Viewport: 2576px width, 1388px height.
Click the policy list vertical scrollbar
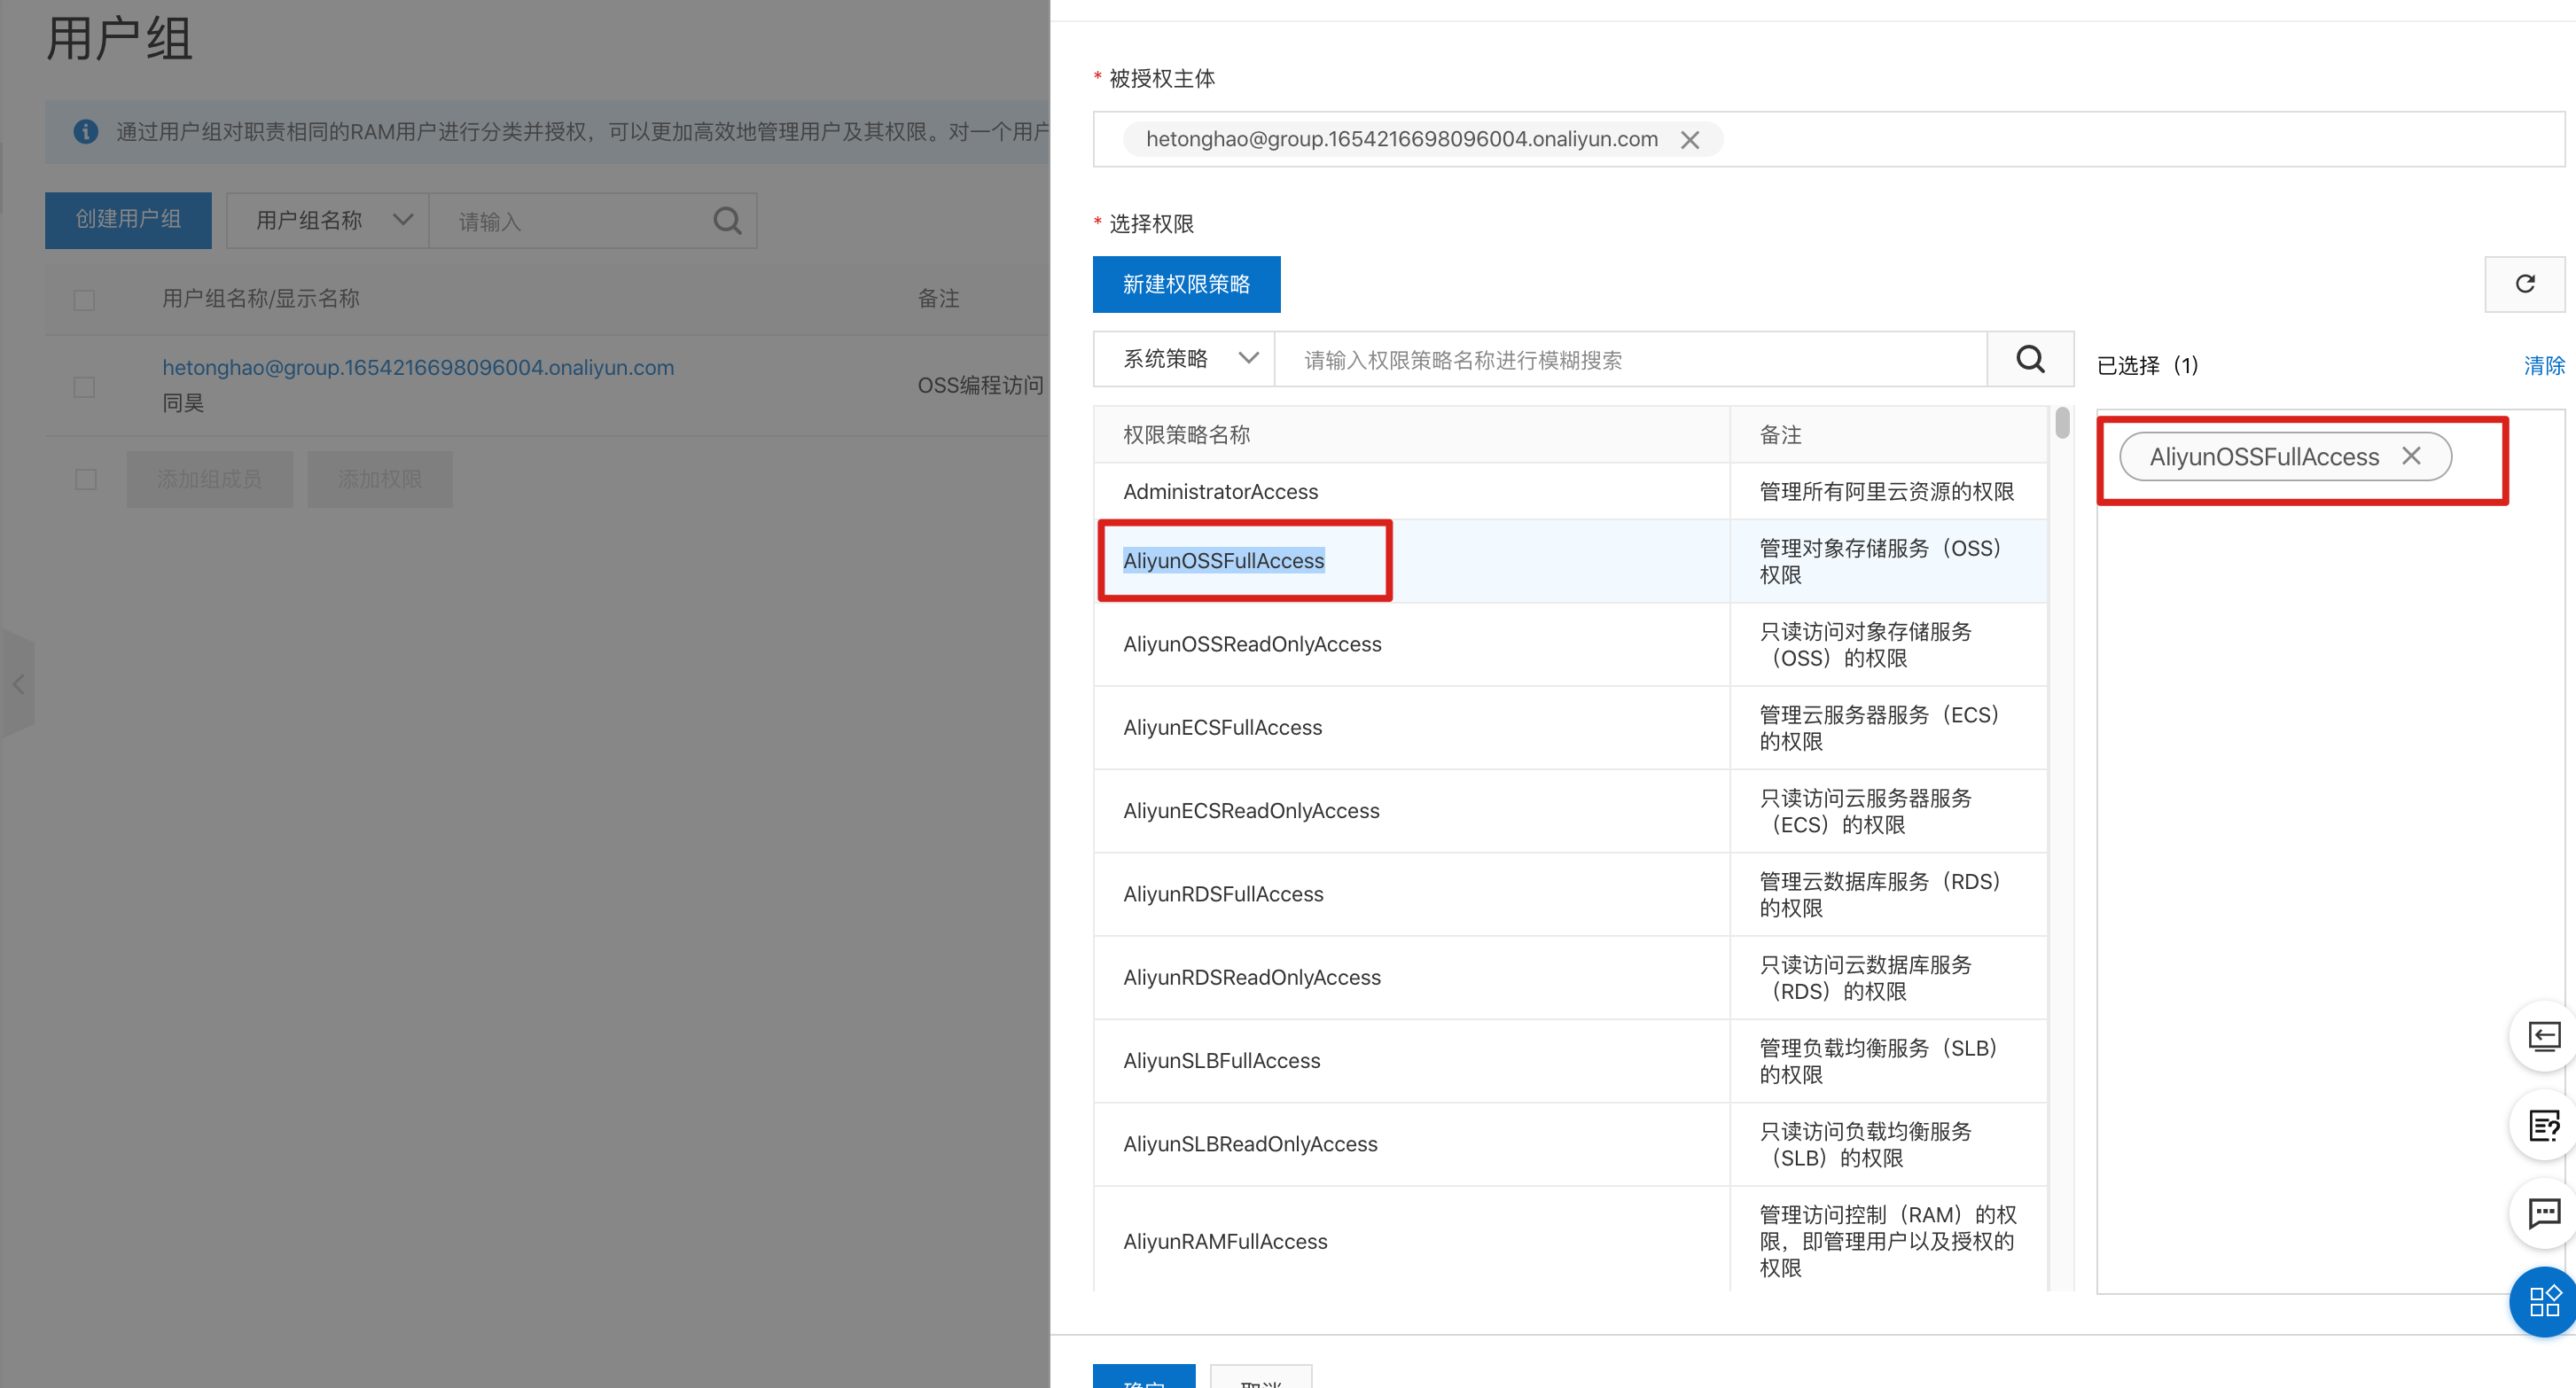pos(2062,422)
